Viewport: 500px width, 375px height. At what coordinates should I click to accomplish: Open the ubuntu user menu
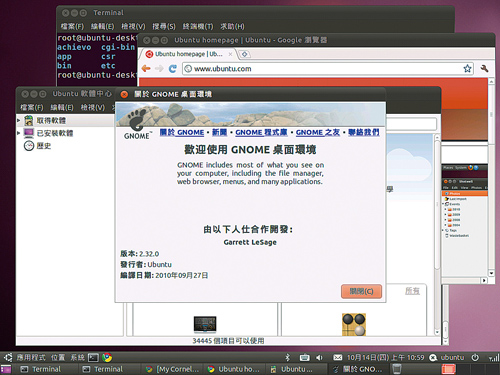coord(447,358)
